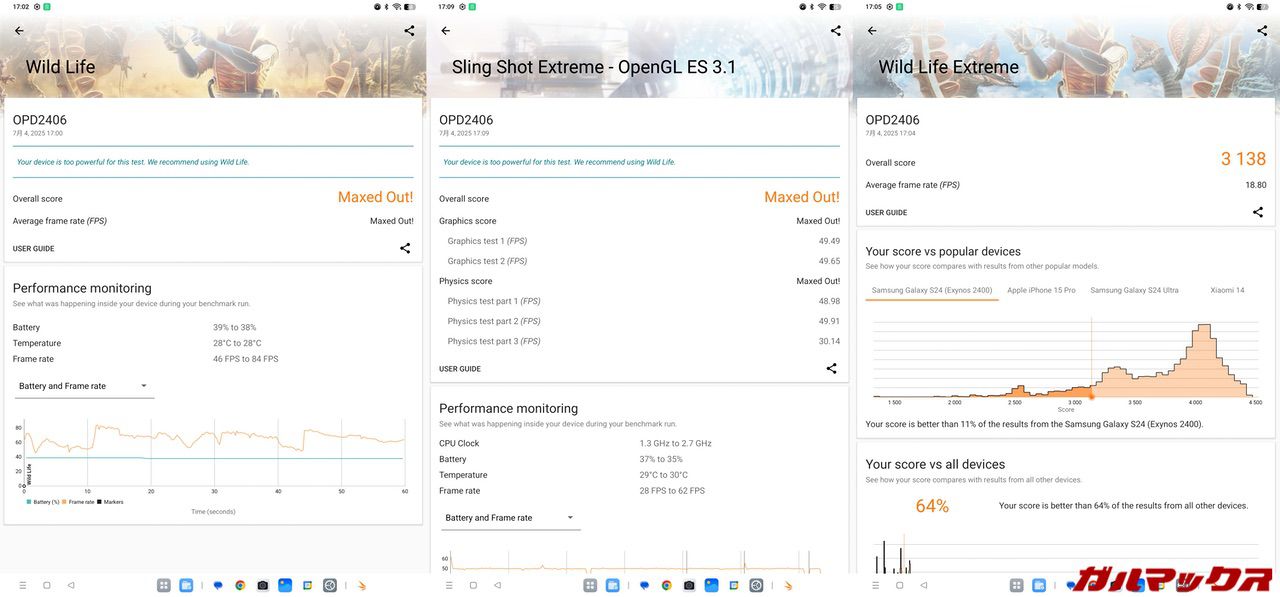
Task: Expand Battery and Frame rate dropdown in Wild Life panel
Action: 84,386
